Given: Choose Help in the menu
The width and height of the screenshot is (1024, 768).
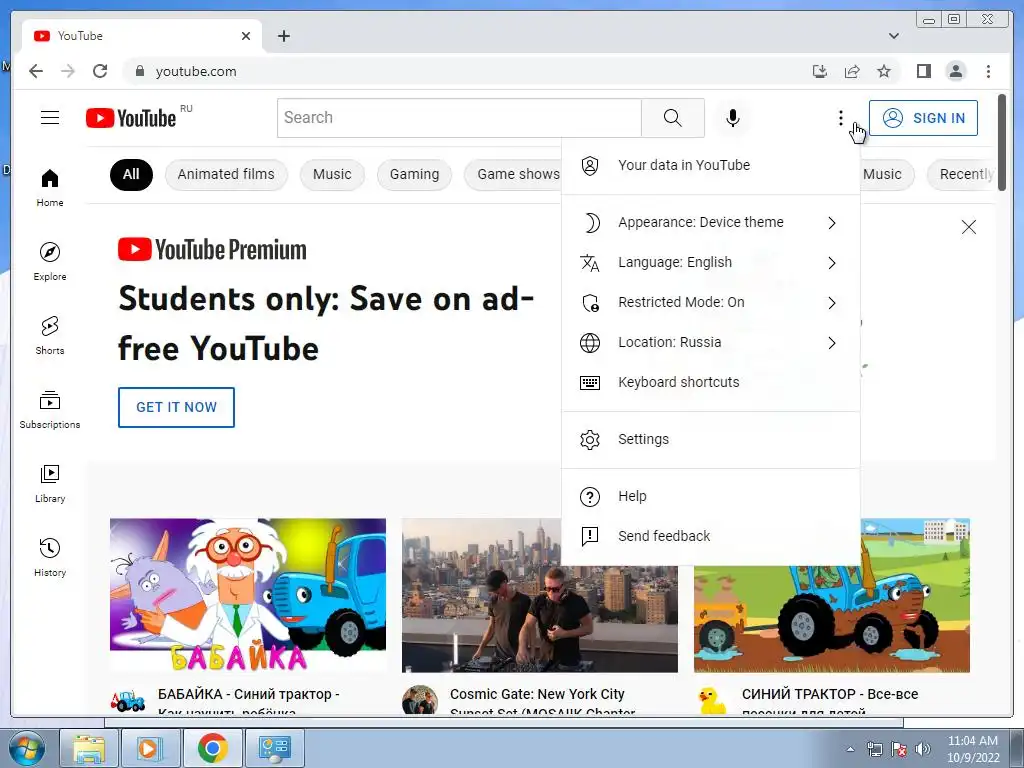Looking at the screenshot, I should coord(711,496).
